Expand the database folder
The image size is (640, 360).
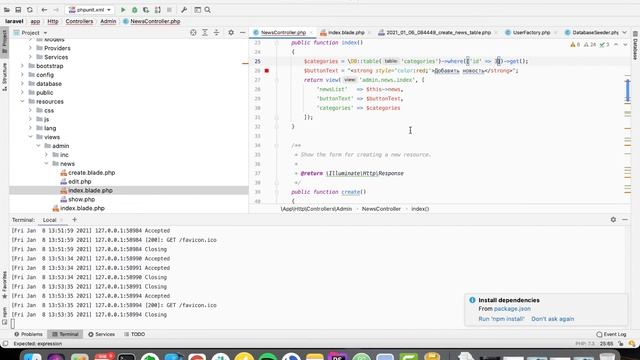(22, 84)
